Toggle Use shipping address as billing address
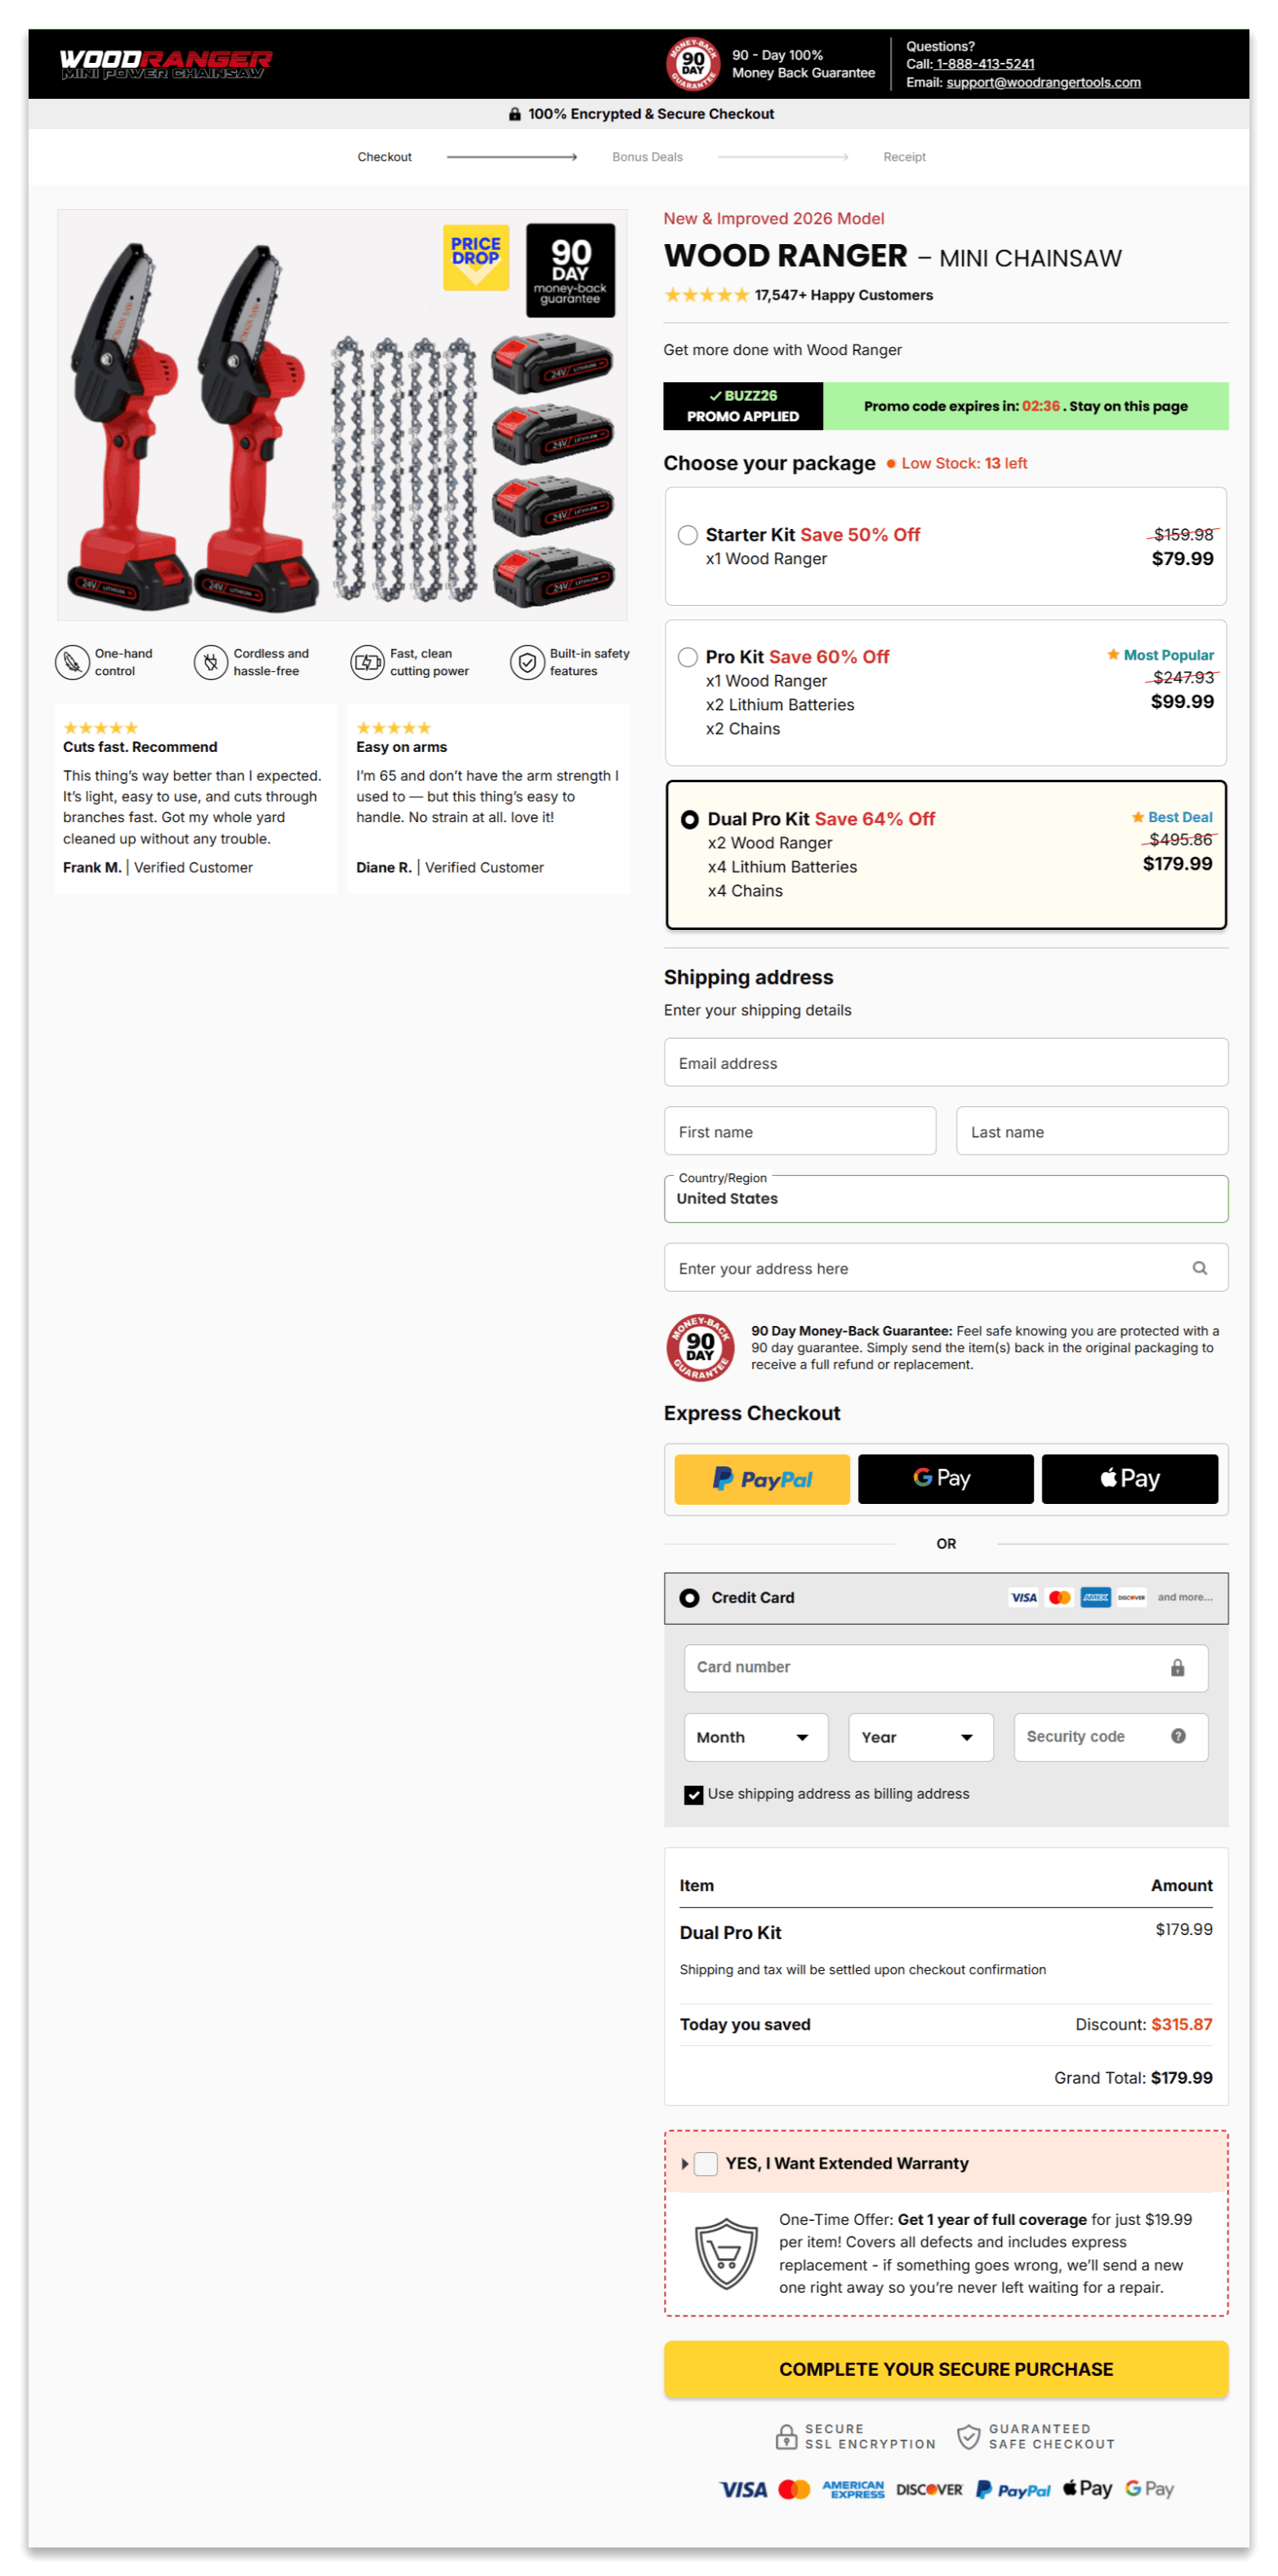 693,1794
